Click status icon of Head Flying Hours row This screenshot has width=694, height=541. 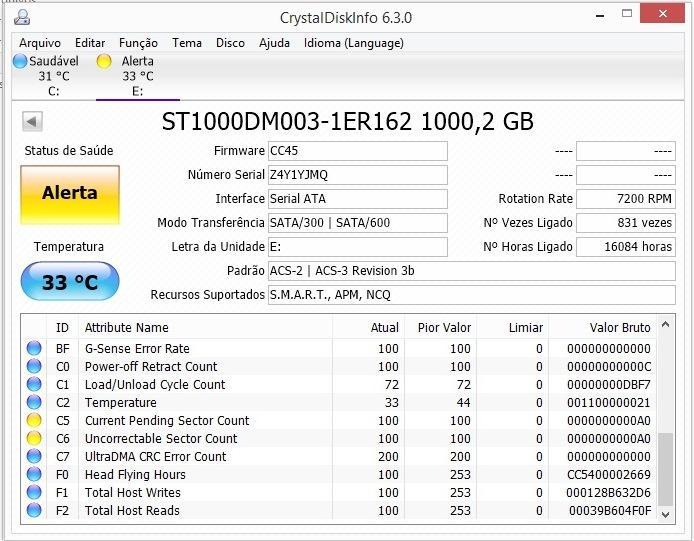[x=34, y=474]
